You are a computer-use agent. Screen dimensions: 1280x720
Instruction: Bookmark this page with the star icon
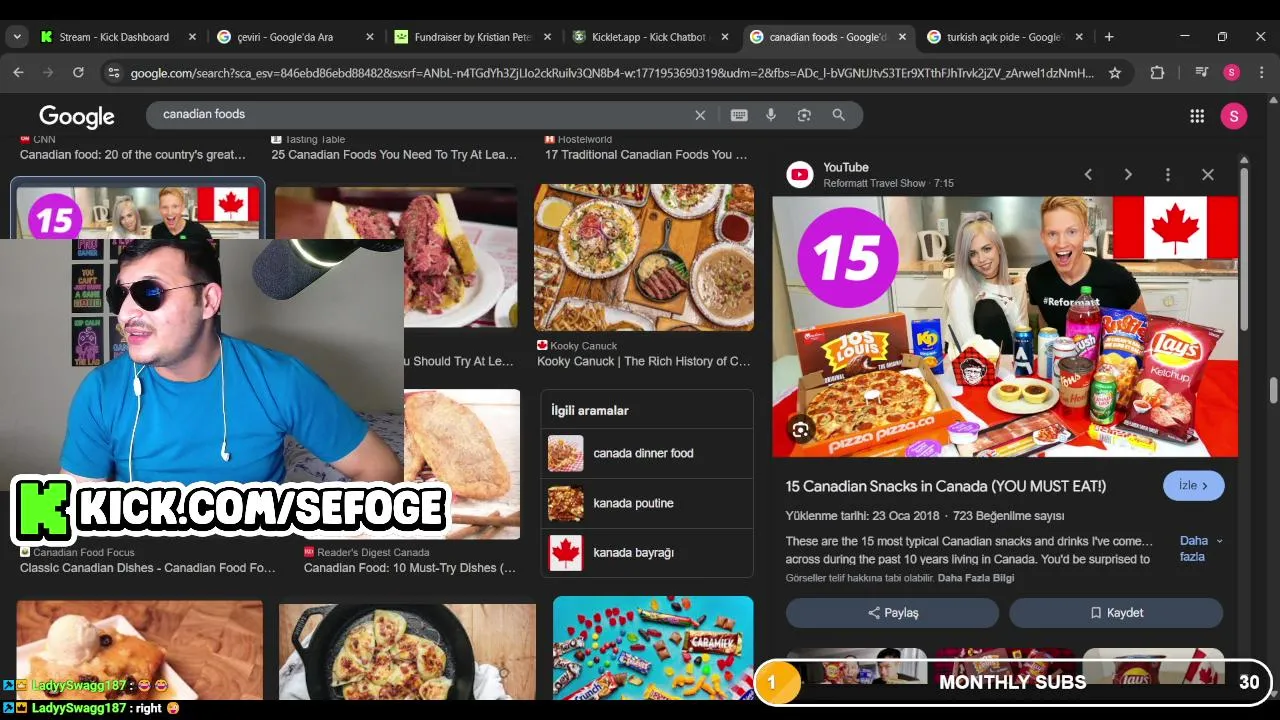[1115, 73]
